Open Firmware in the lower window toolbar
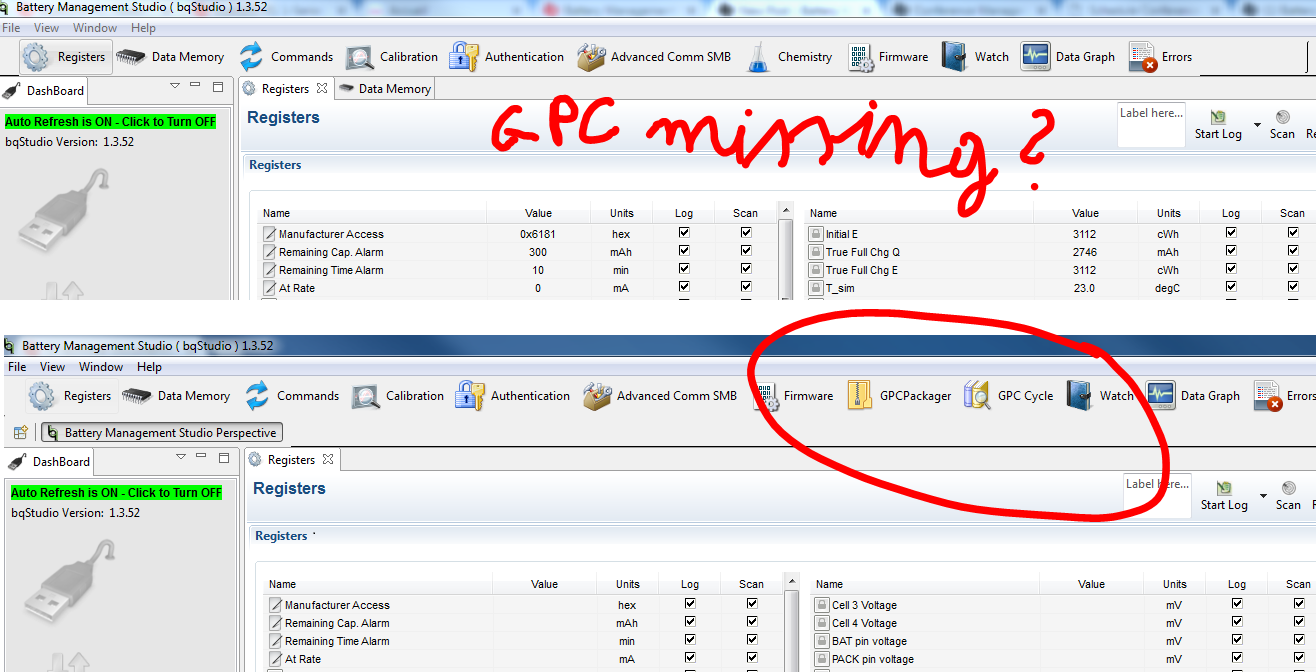The image size is (1316, 672). pyautogui.click(x=794, y=396)
